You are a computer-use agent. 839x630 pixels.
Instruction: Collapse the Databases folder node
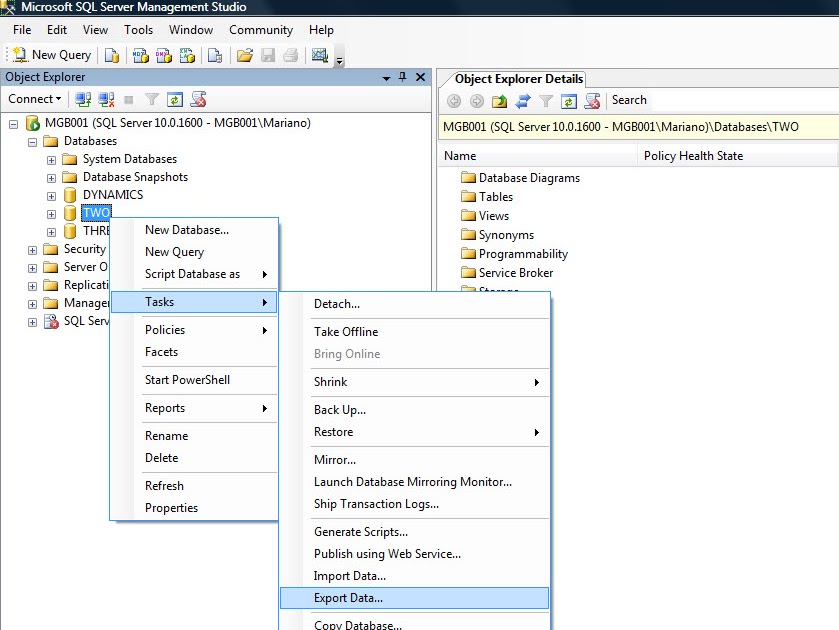click(33, 142)
